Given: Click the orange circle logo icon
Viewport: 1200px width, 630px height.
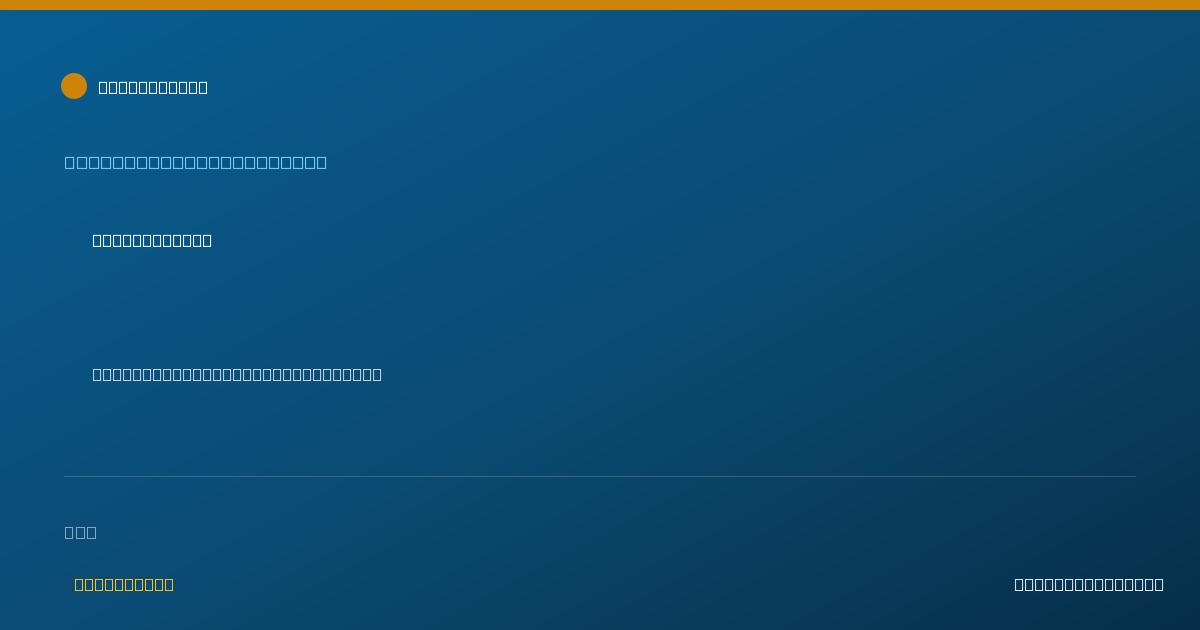Looking at the screenshot, I should click(74, 86).
